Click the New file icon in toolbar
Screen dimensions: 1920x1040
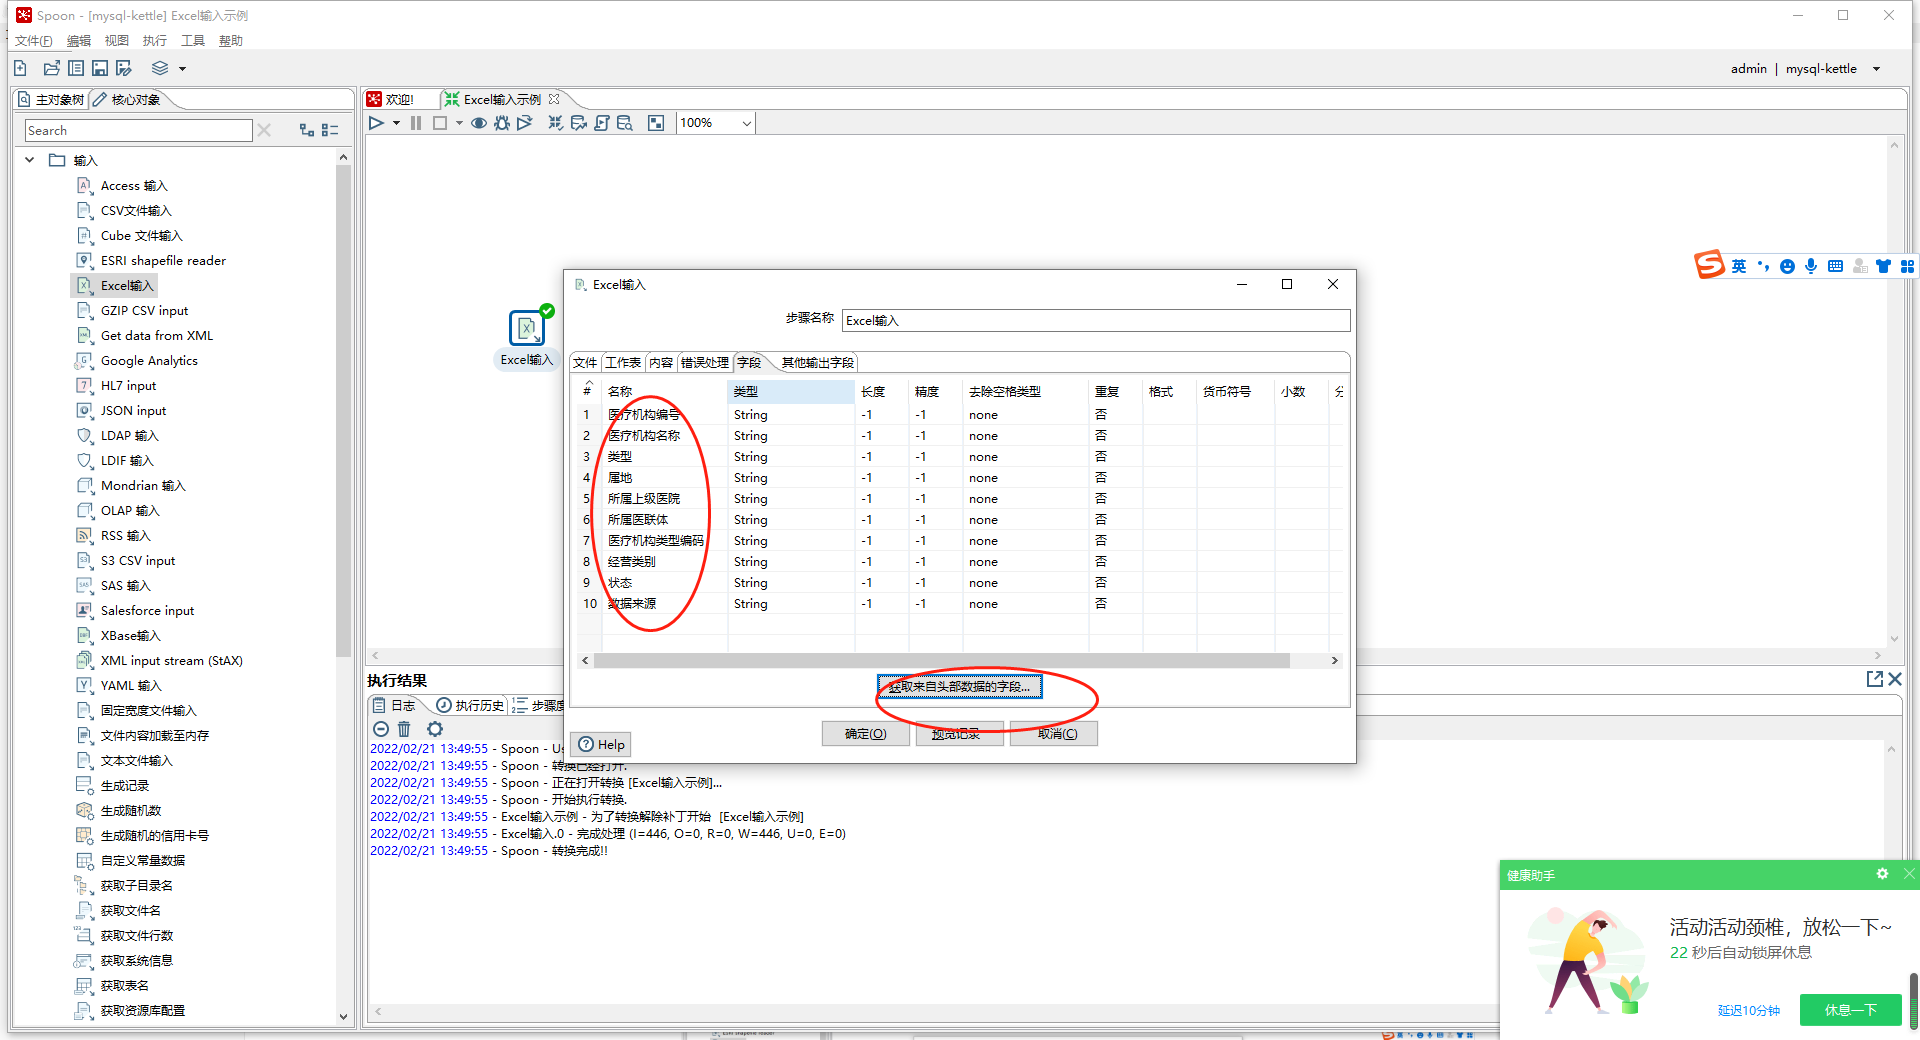tap(20, 68)
